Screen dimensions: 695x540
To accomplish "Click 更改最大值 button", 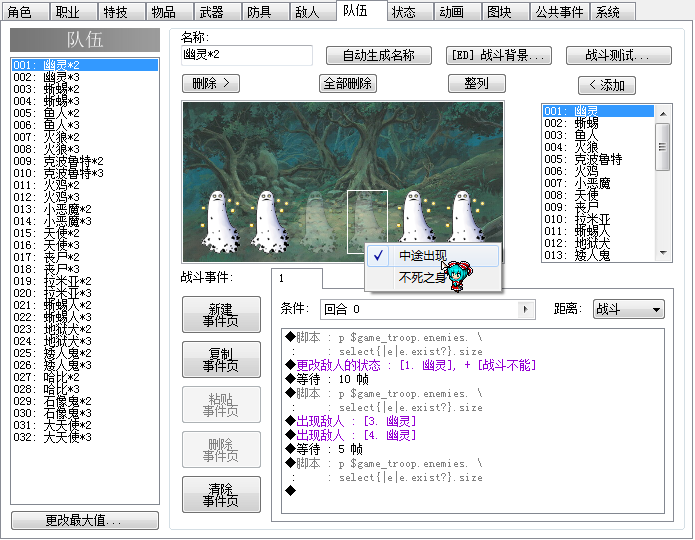I will [85, 520].
